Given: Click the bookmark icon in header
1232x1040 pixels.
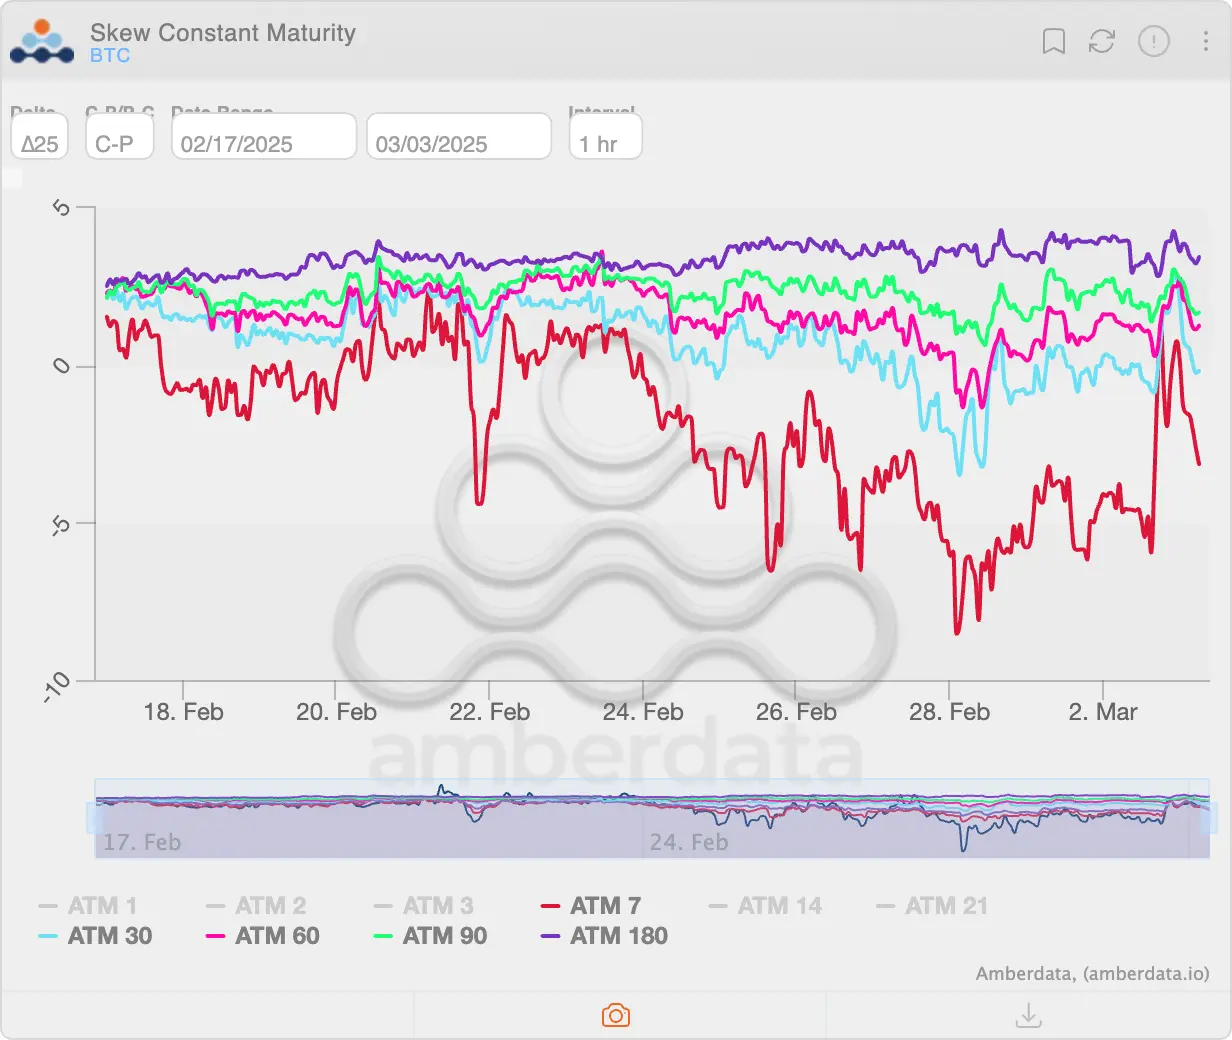Looking at the screenshot, I should [x=1053, y=41].
